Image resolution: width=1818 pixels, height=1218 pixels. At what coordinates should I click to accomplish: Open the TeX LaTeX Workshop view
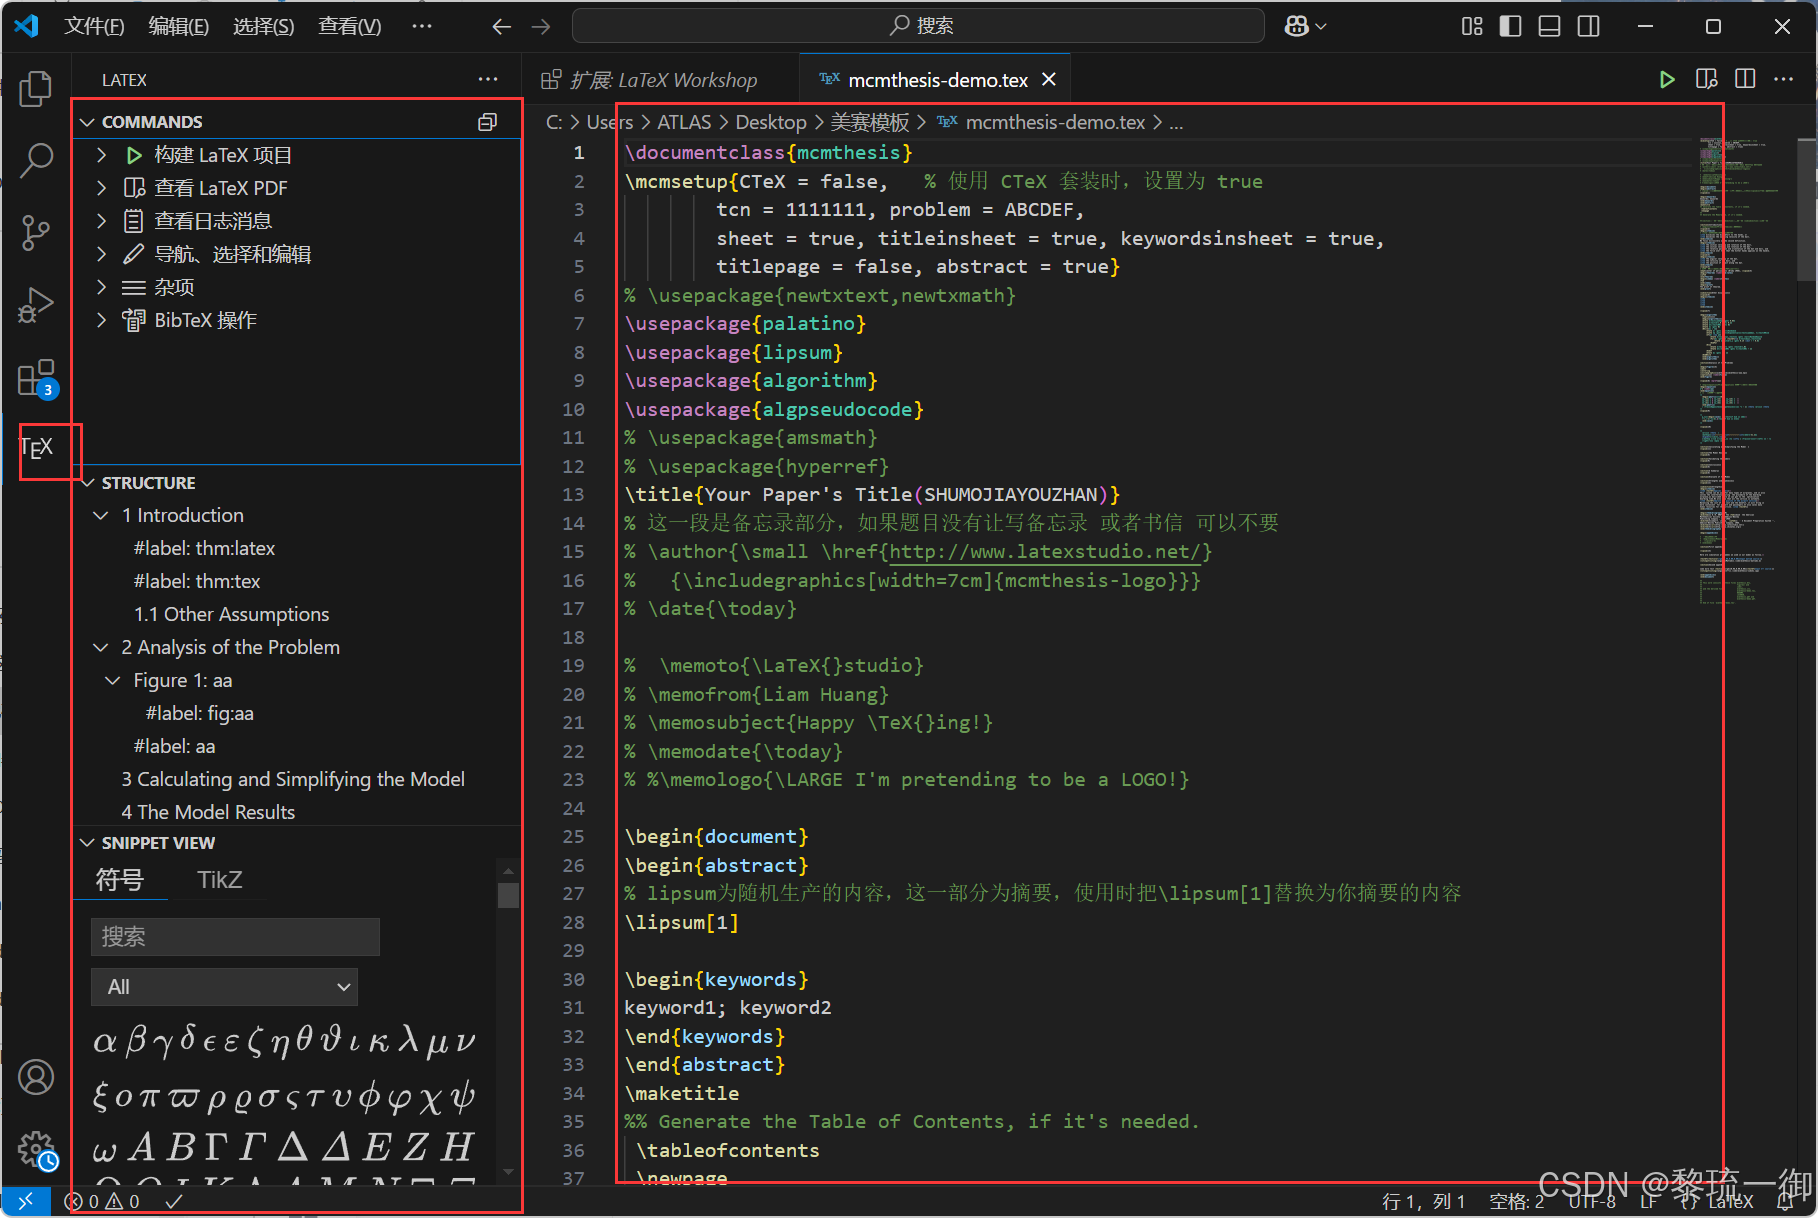[x=37, y=448]
